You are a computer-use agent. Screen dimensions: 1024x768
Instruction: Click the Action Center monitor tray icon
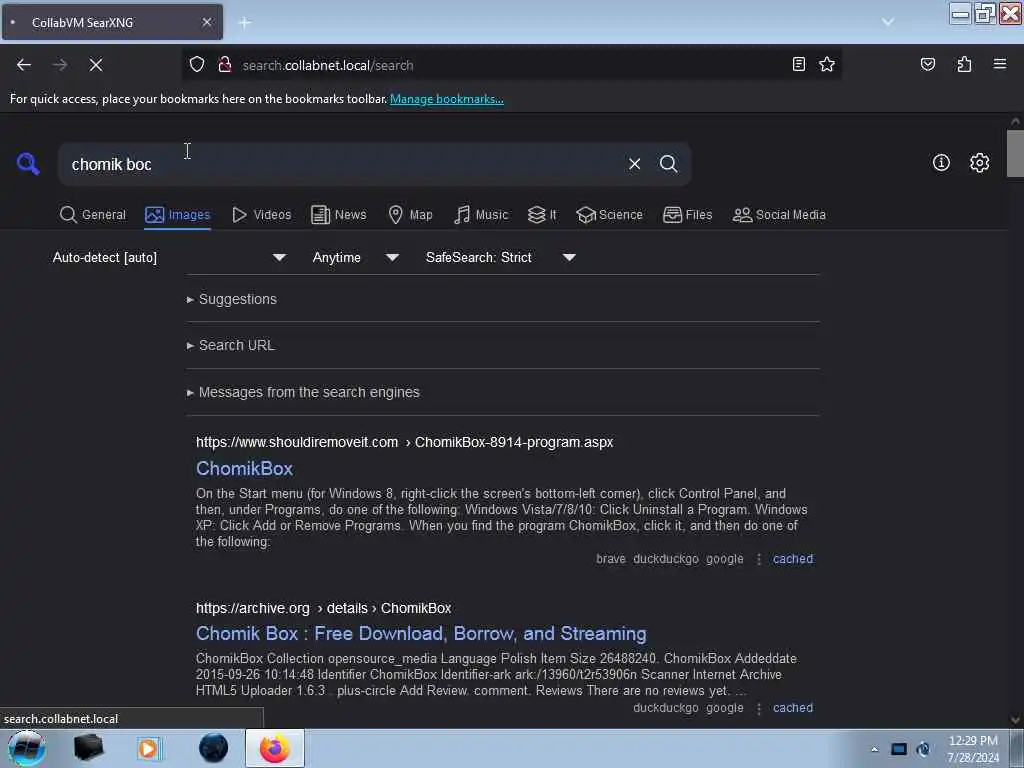tap(899, 749)
